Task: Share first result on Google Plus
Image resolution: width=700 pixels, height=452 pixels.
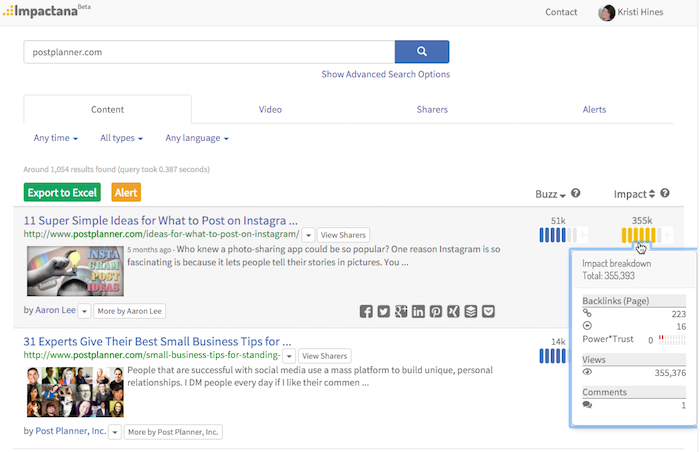Action: (401, 311)
